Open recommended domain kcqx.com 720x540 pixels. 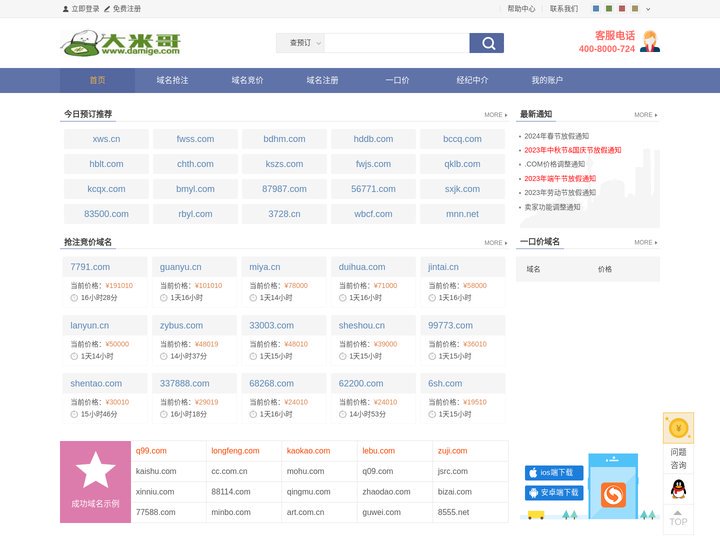tap(107, 189)
